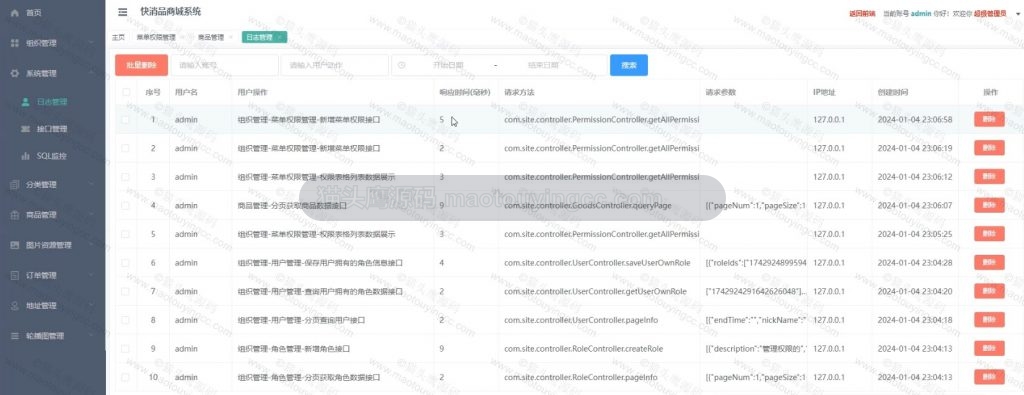The width and height of the screenshot is (1024, 395).
Task: Expand the 组织管理 menu chevron
Action: (91, 43)
